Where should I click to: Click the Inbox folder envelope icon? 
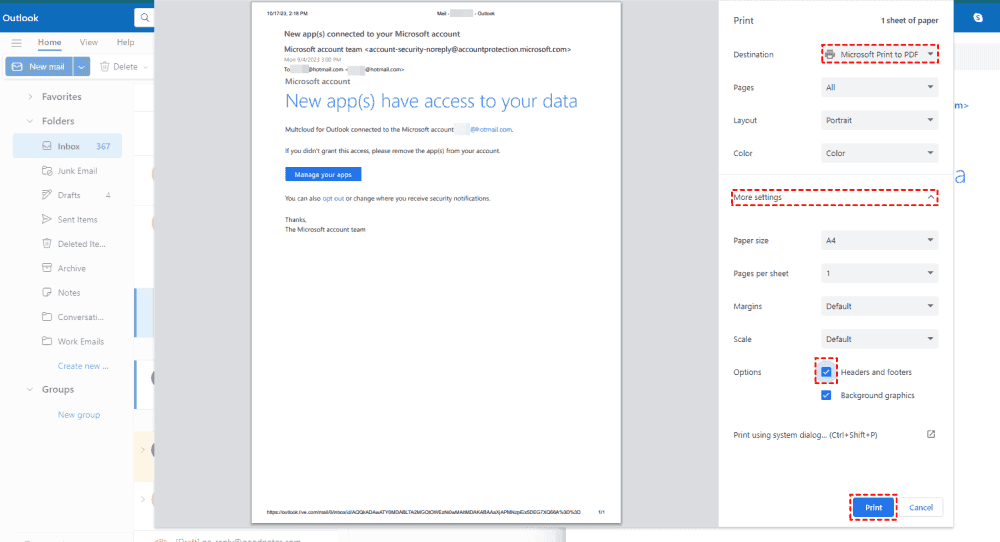[47, 146]
